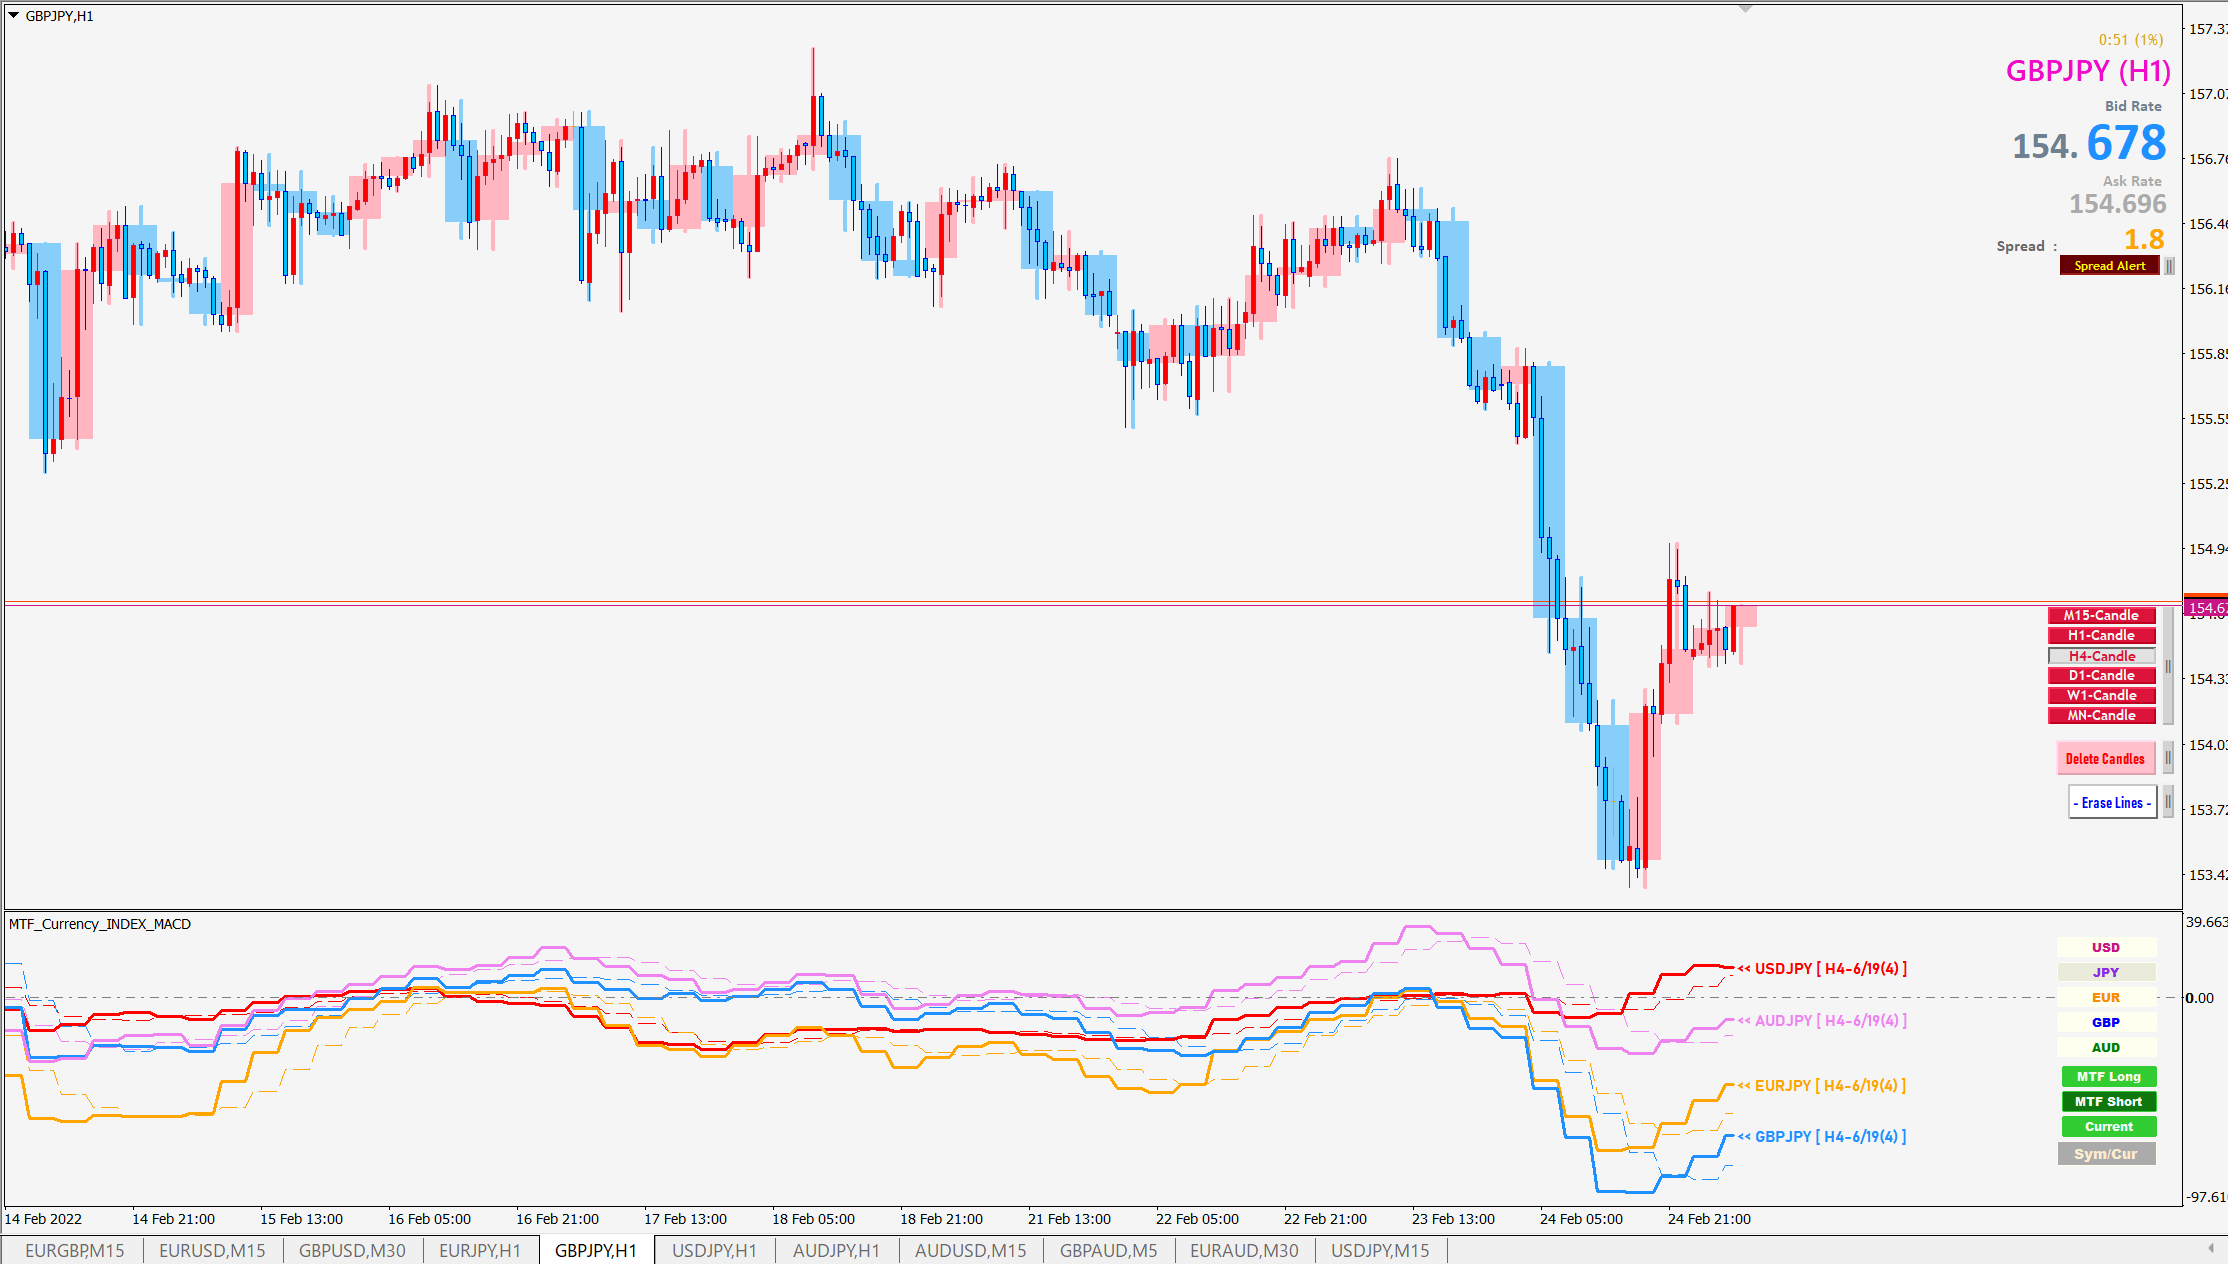Image resolution: width=2228 pixels, height=1264 pixels.
Task: Toggle the MTF Short mode button
Action: [2108, 1101]
